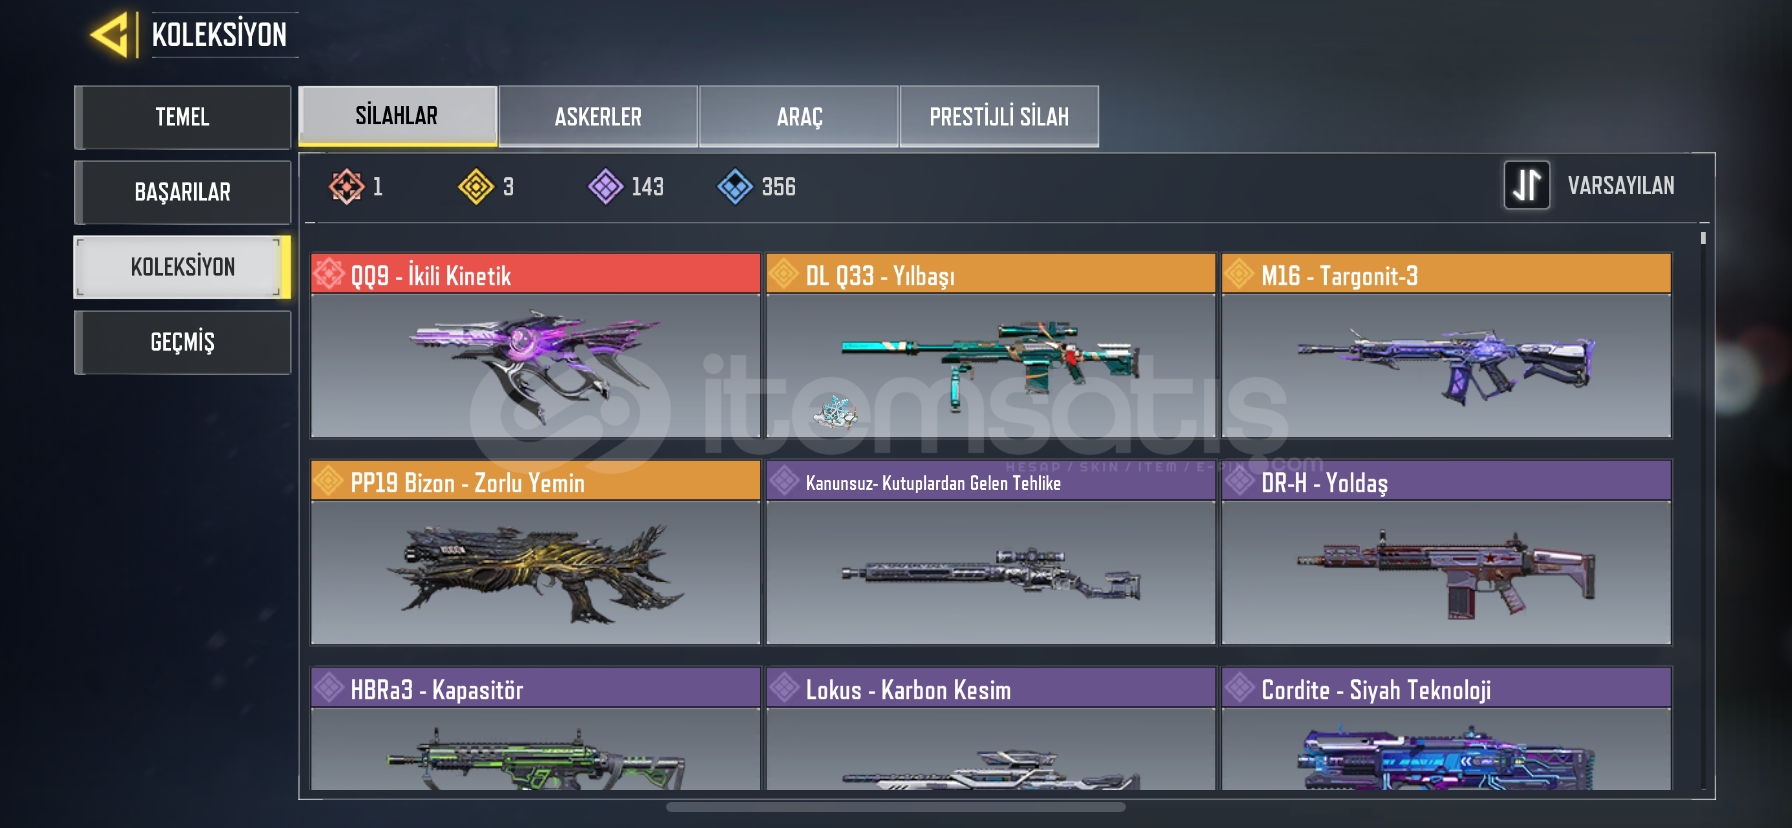Select the PP19 Bizon Zorlu Yemin card
The height and width of the screenshot is (828, 1792).
pyautogui.click(x=535, y=552)
